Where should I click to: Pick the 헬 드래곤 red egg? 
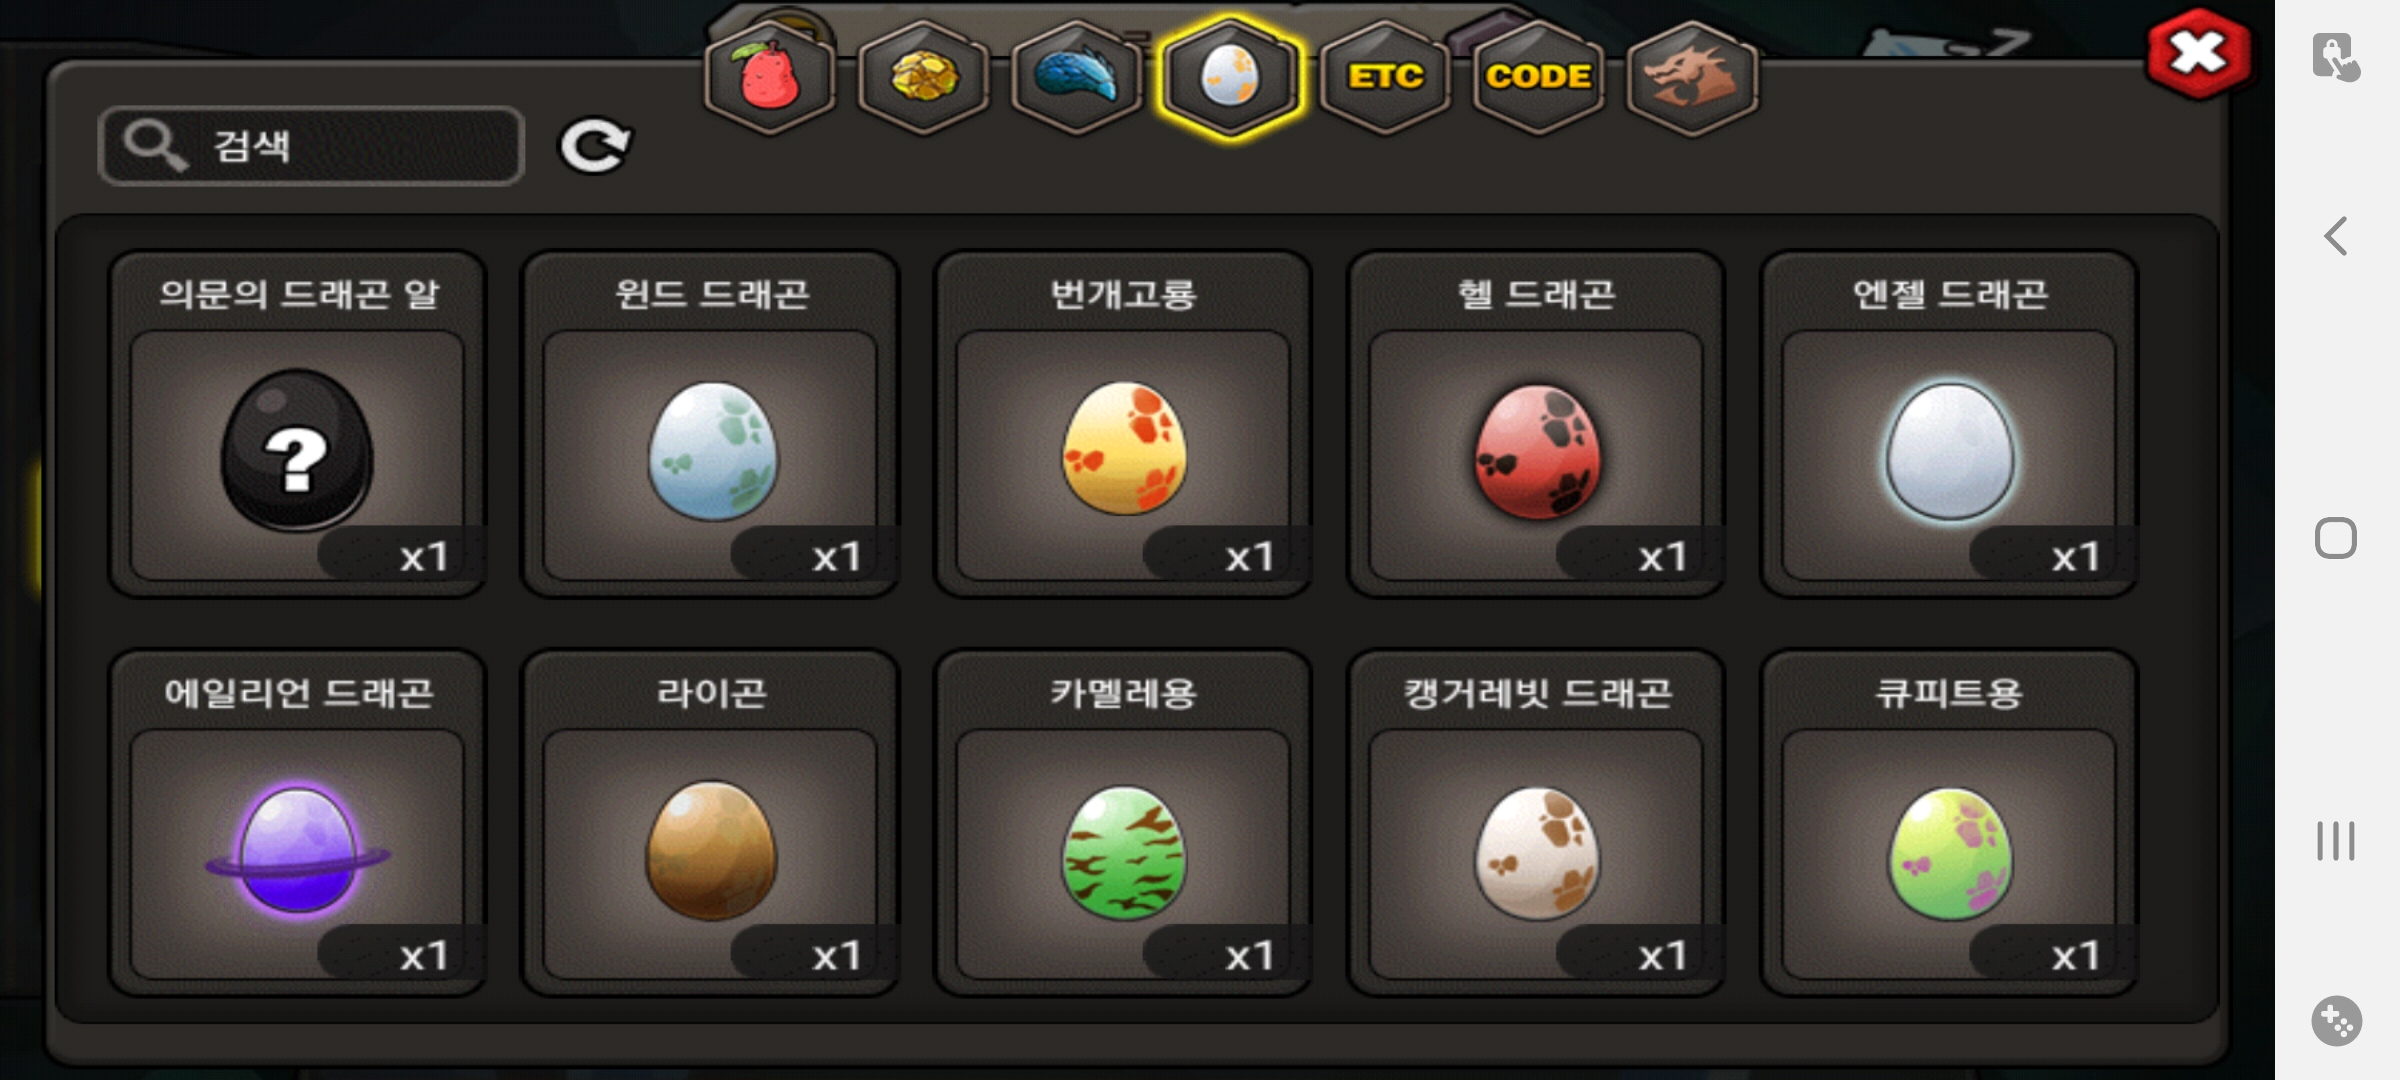point(1536,424)
